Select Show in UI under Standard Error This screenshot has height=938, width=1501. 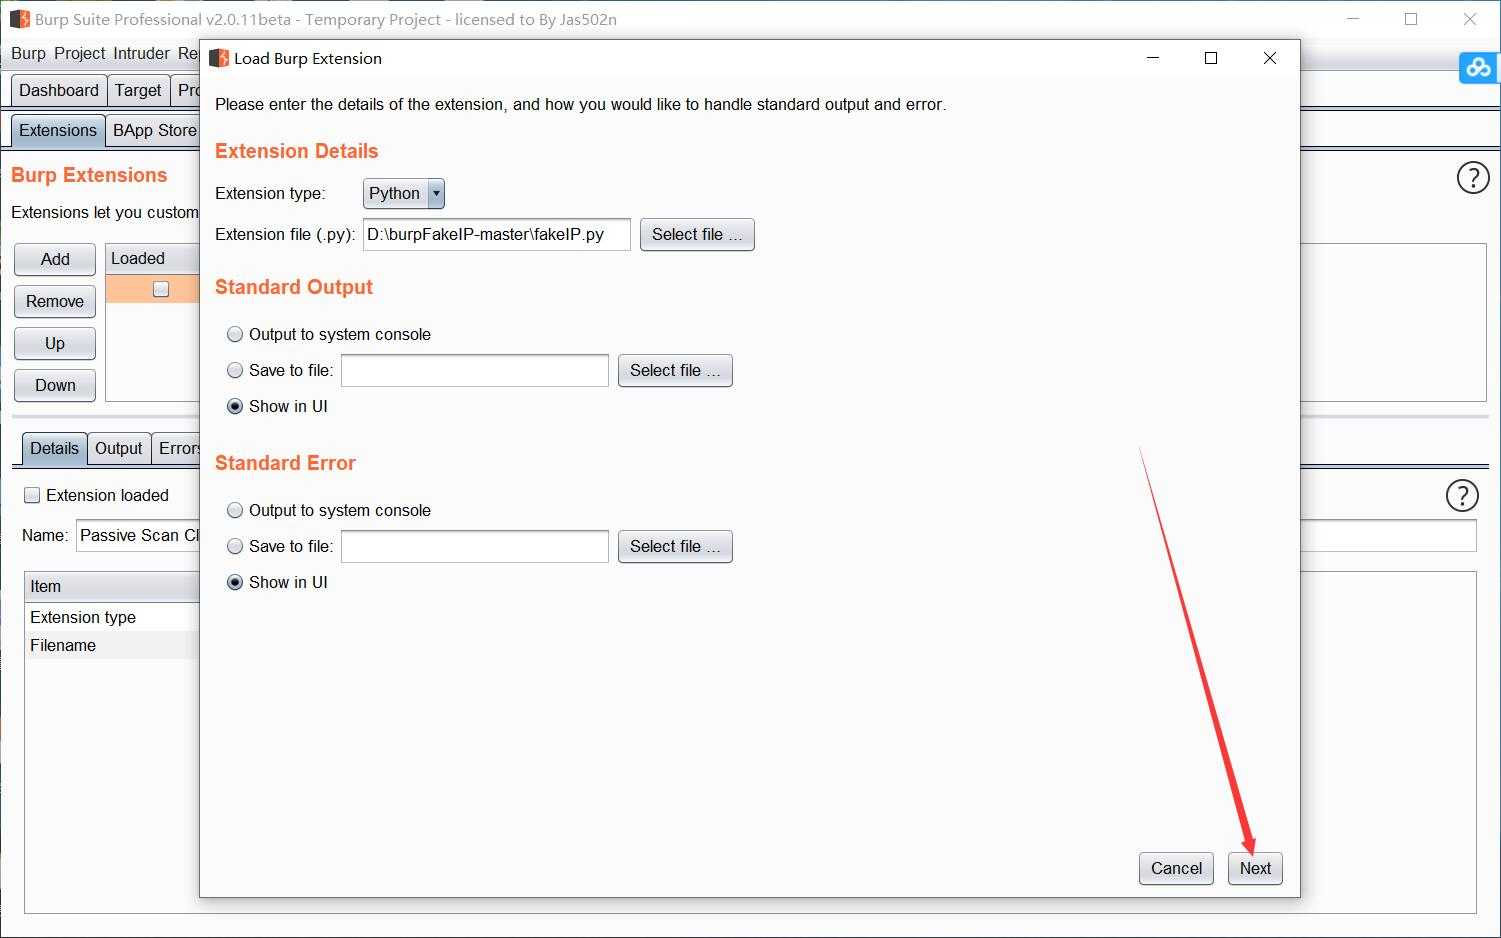click(x=235, y=582)
